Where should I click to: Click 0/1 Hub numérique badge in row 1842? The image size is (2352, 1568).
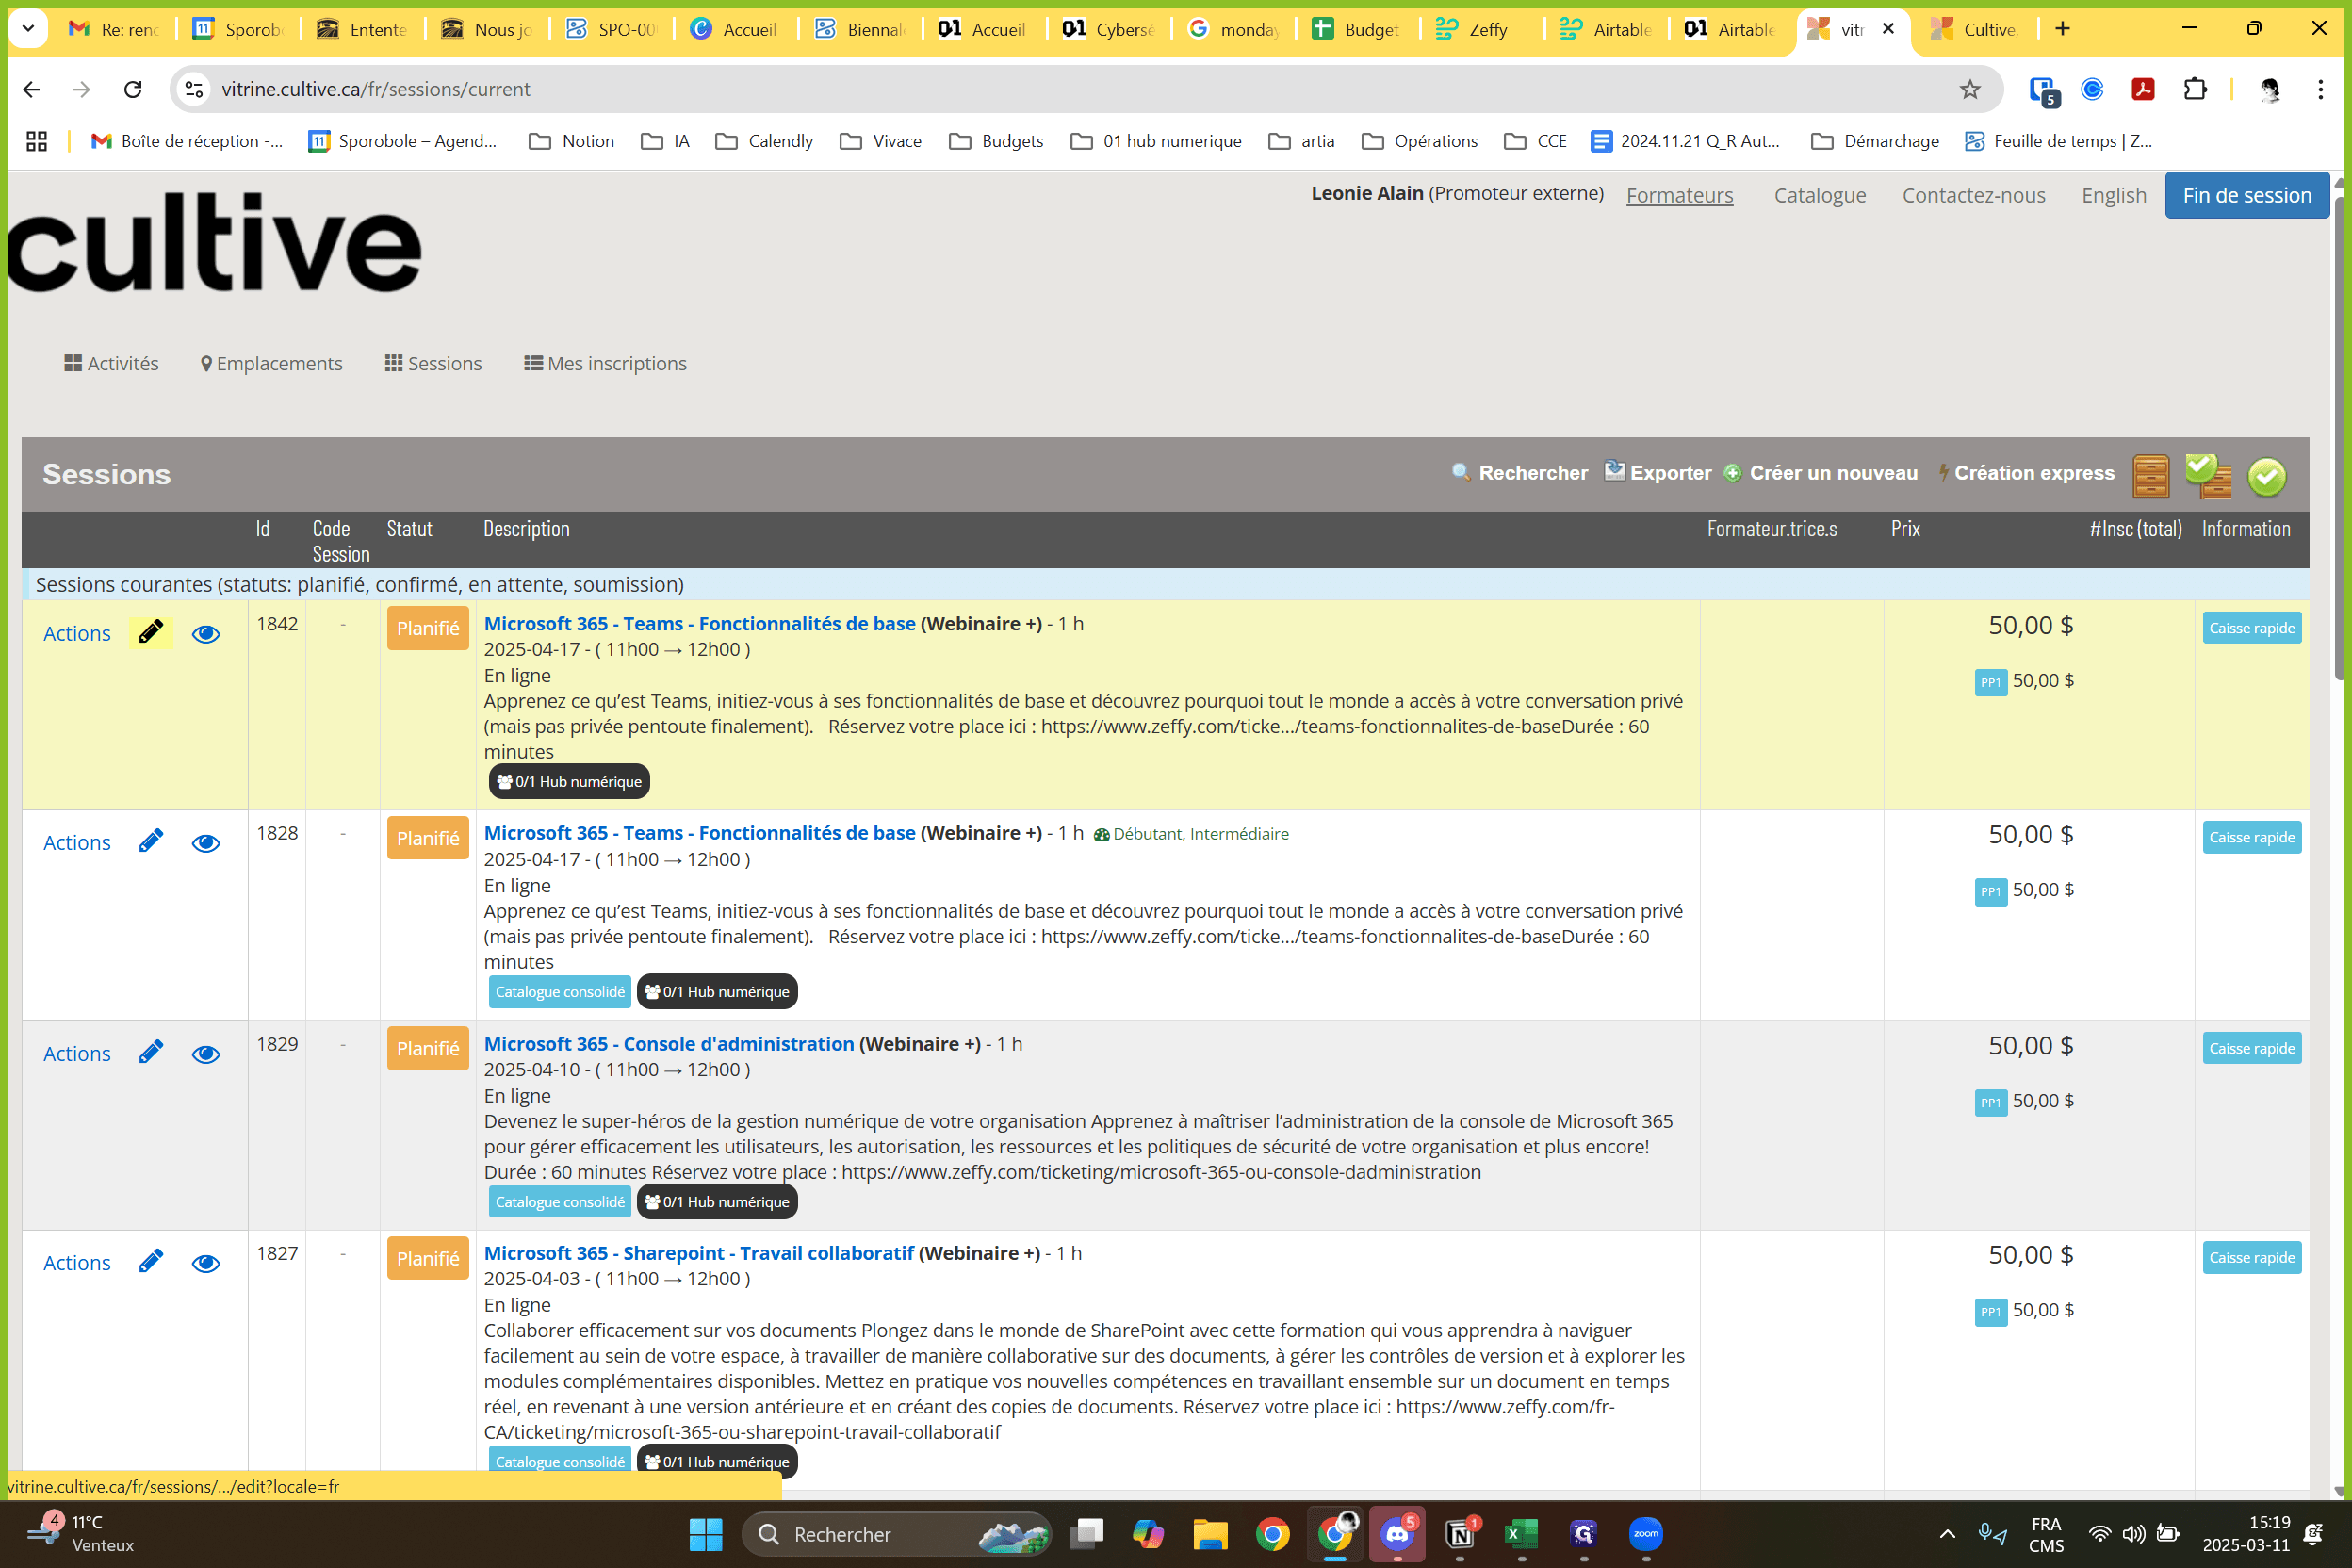pyautogui.click(x=569, y=781)
